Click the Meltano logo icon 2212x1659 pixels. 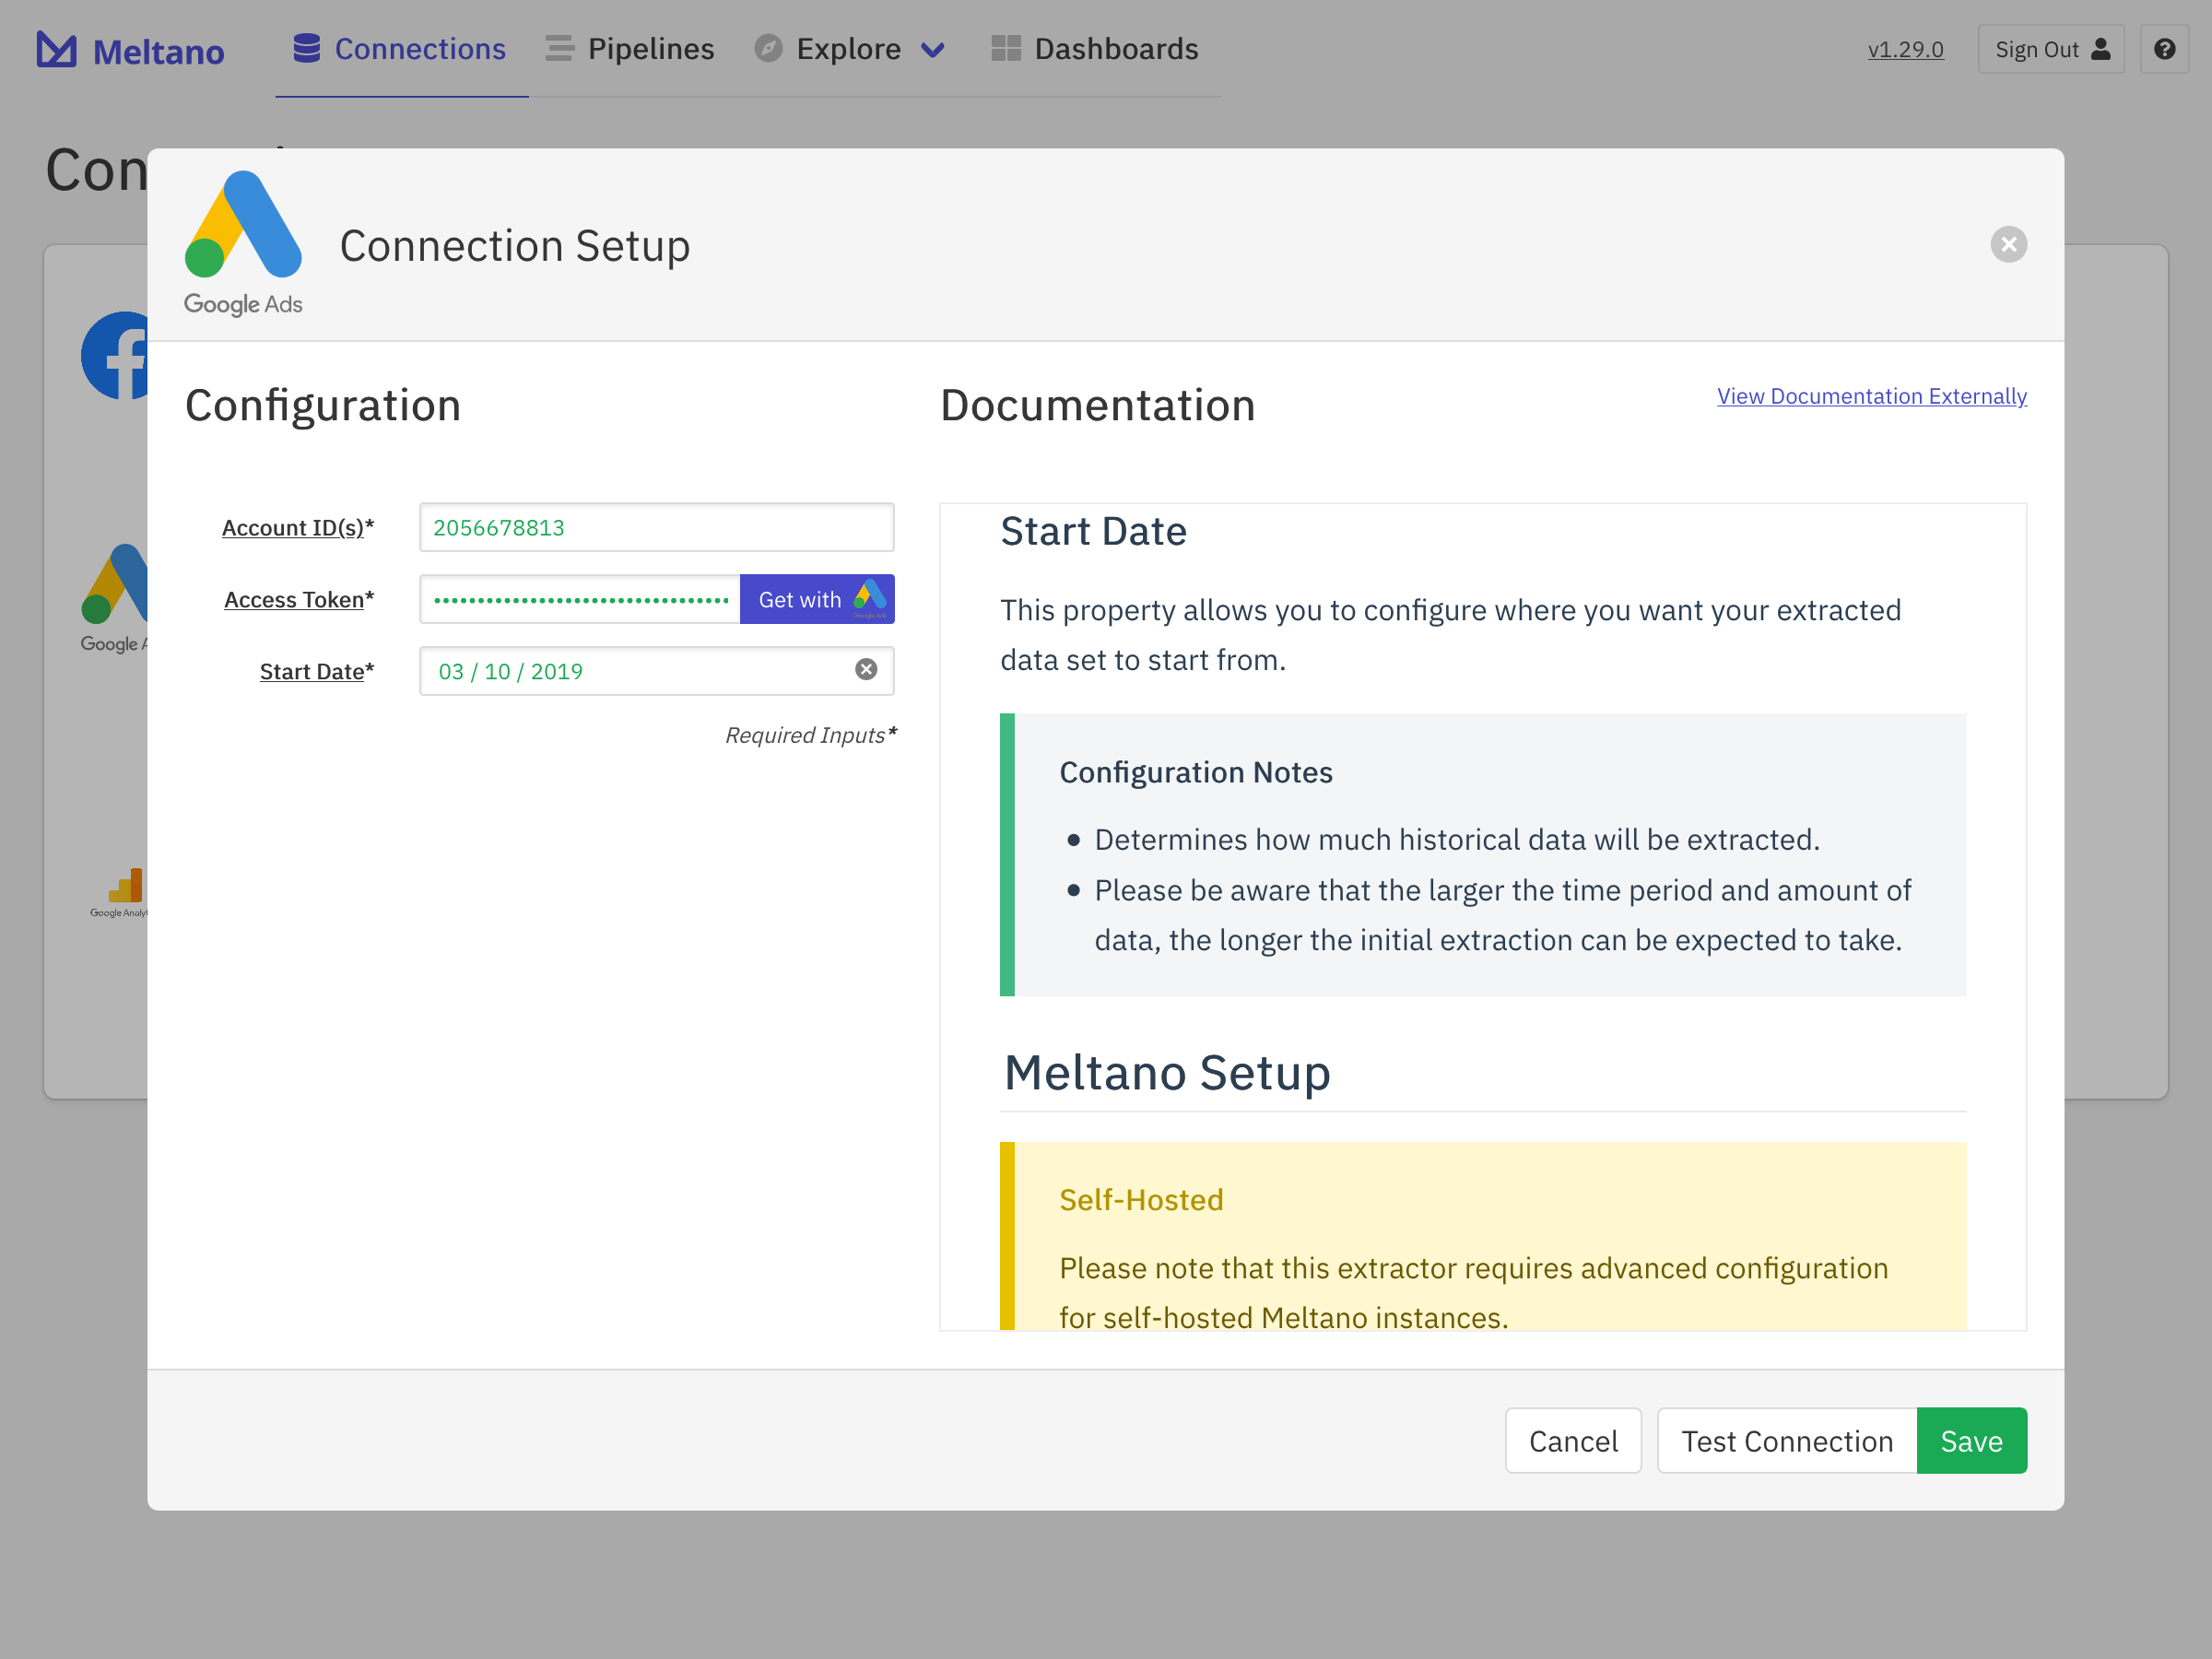click(56, 49)
